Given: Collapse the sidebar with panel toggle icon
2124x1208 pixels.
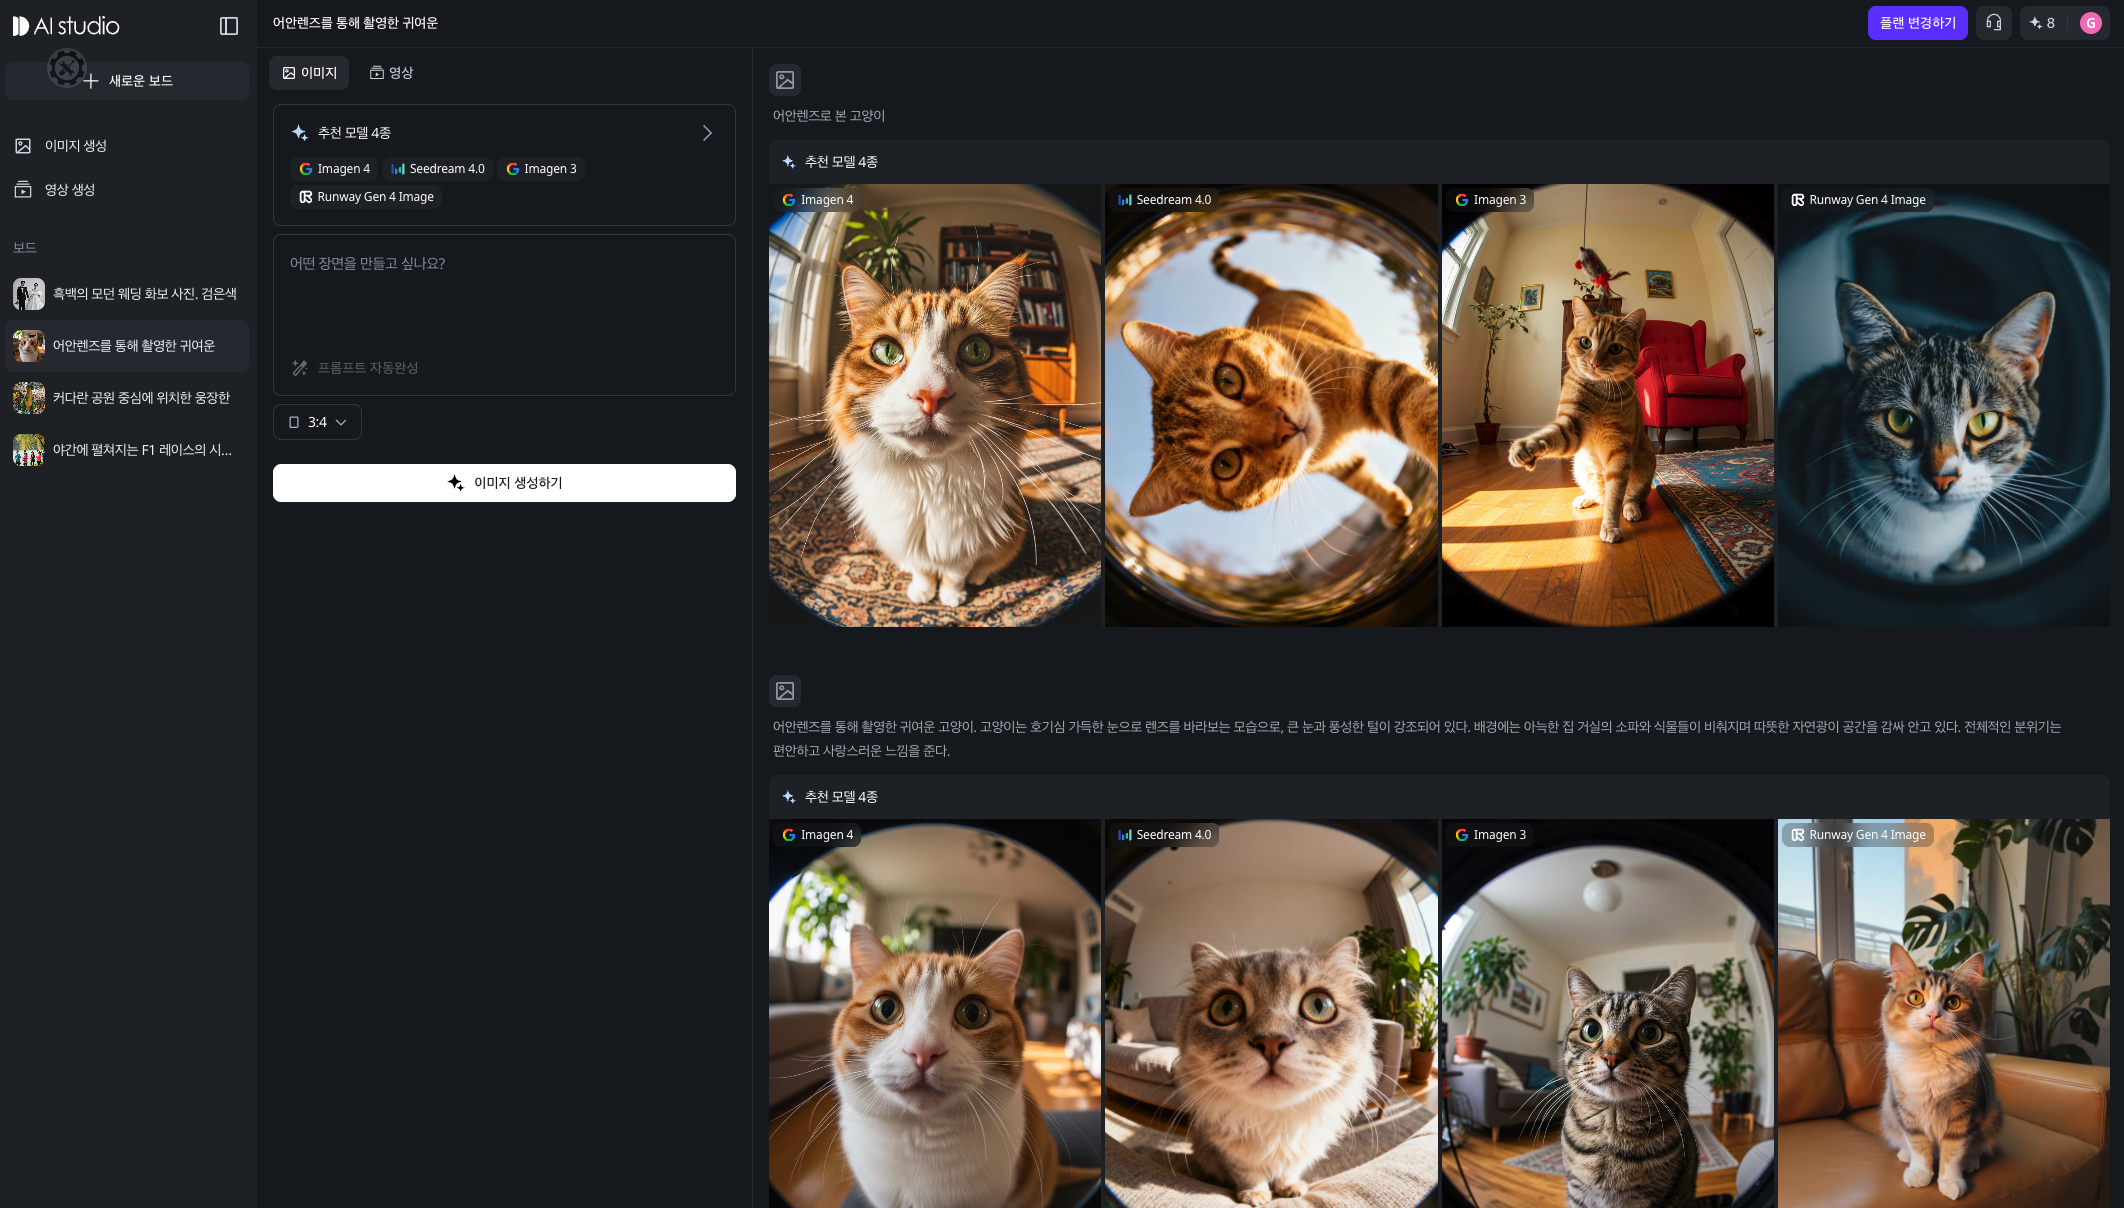Looking at the screenshot, I should tap(229, 26).
